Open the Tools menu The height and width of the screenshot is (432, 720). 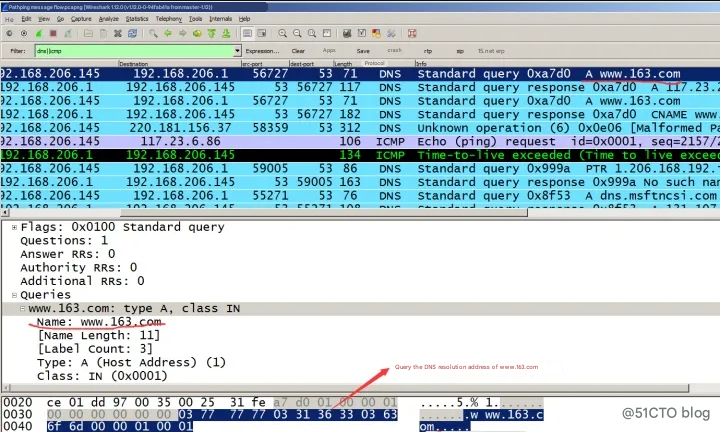pos(195,19)
